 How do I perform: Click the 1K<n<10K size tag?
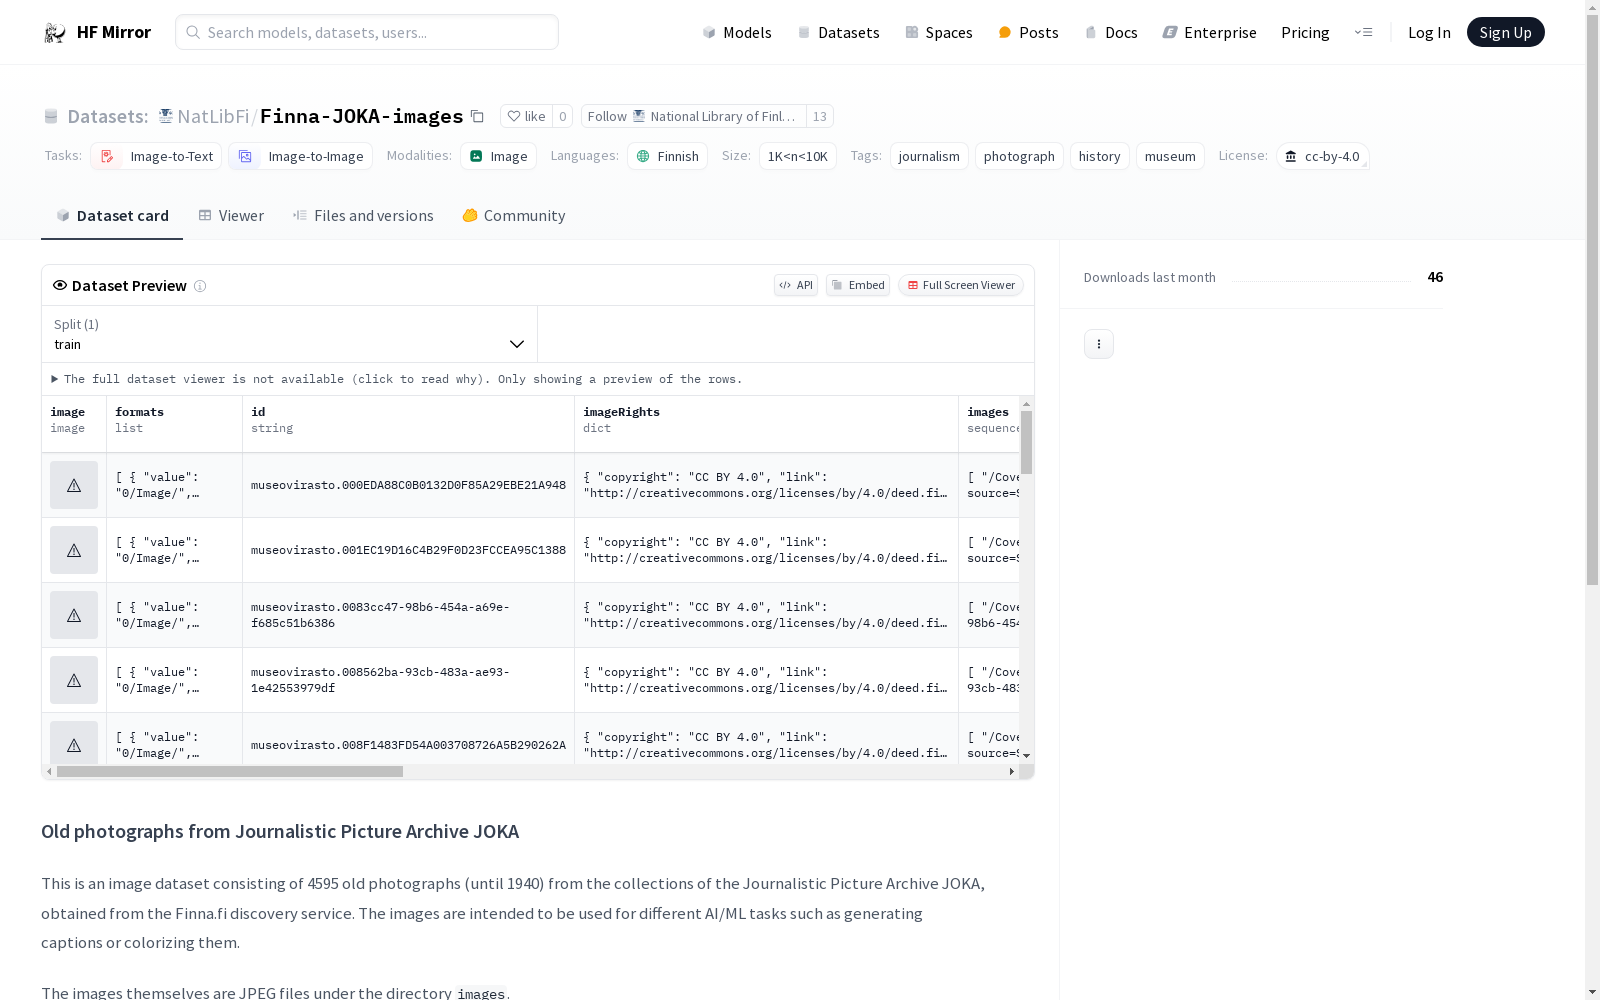tap(797, 156)
